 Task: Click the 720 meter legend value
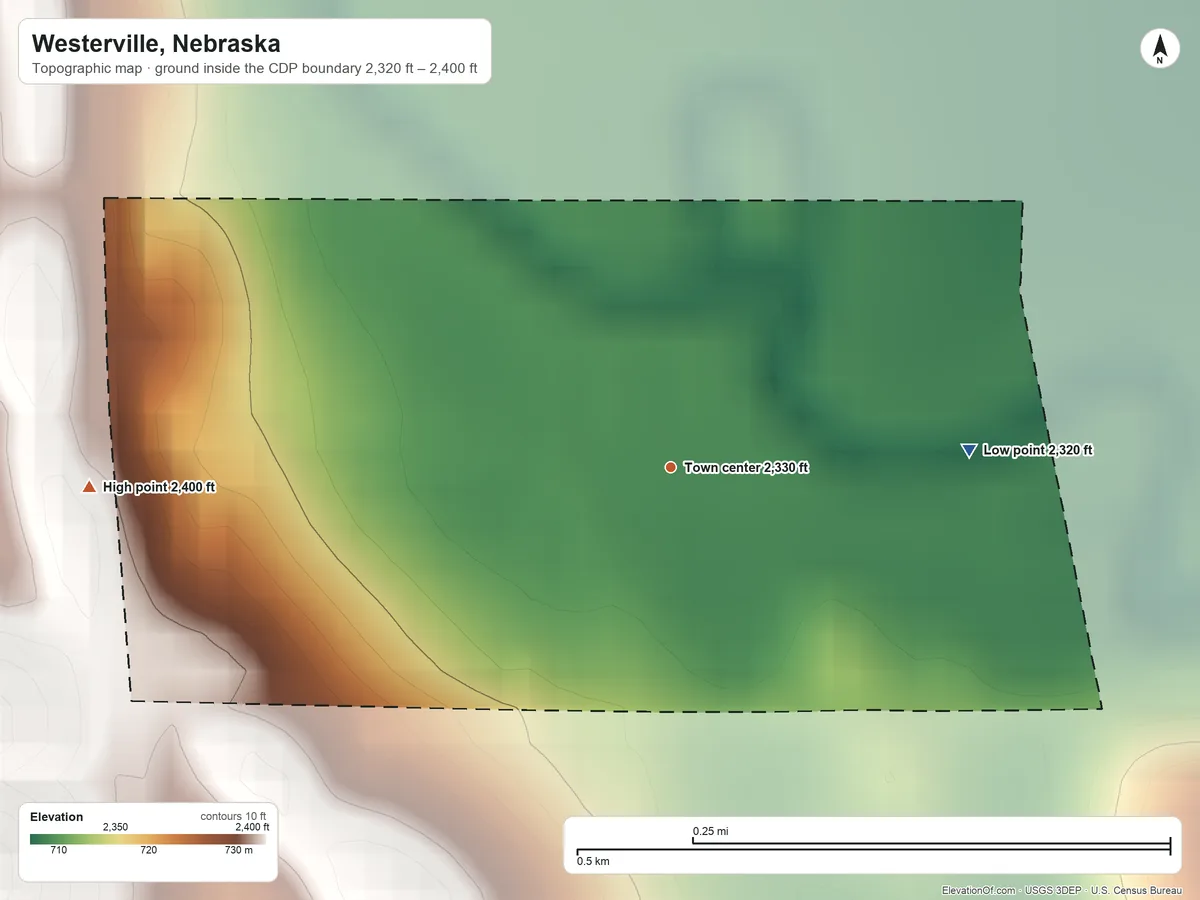[x=149, y=850]
